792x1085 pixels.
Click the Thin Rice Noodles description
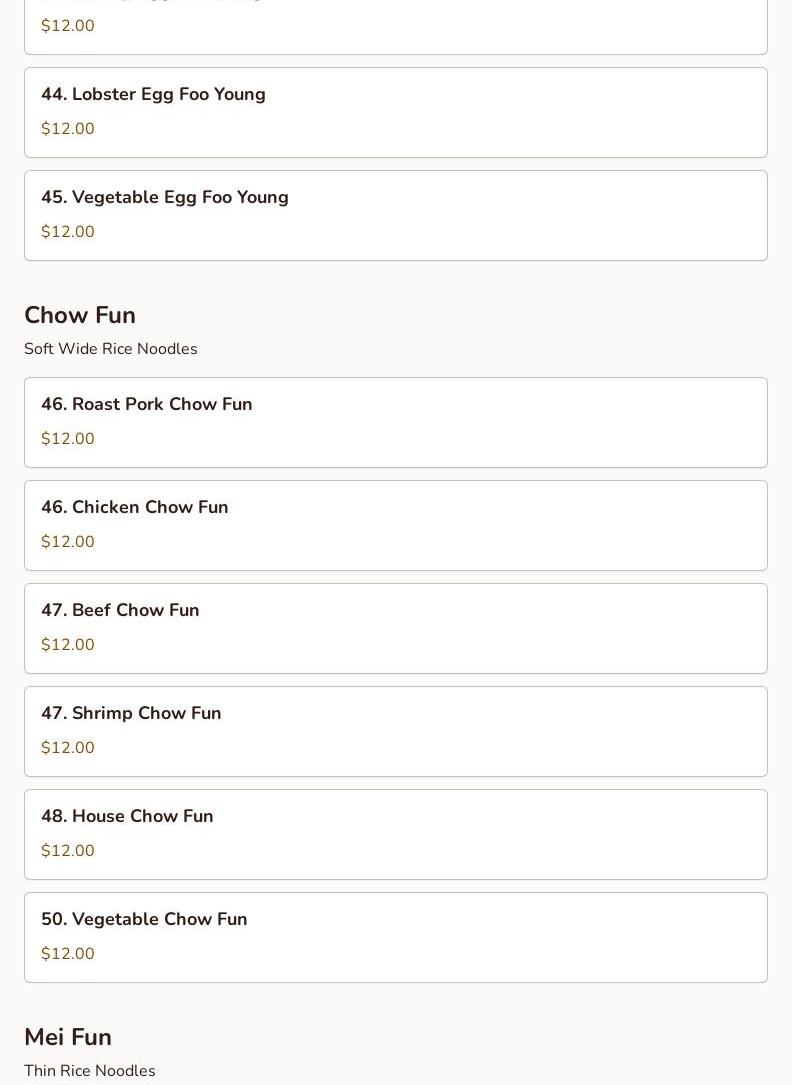coord(90,1071)
